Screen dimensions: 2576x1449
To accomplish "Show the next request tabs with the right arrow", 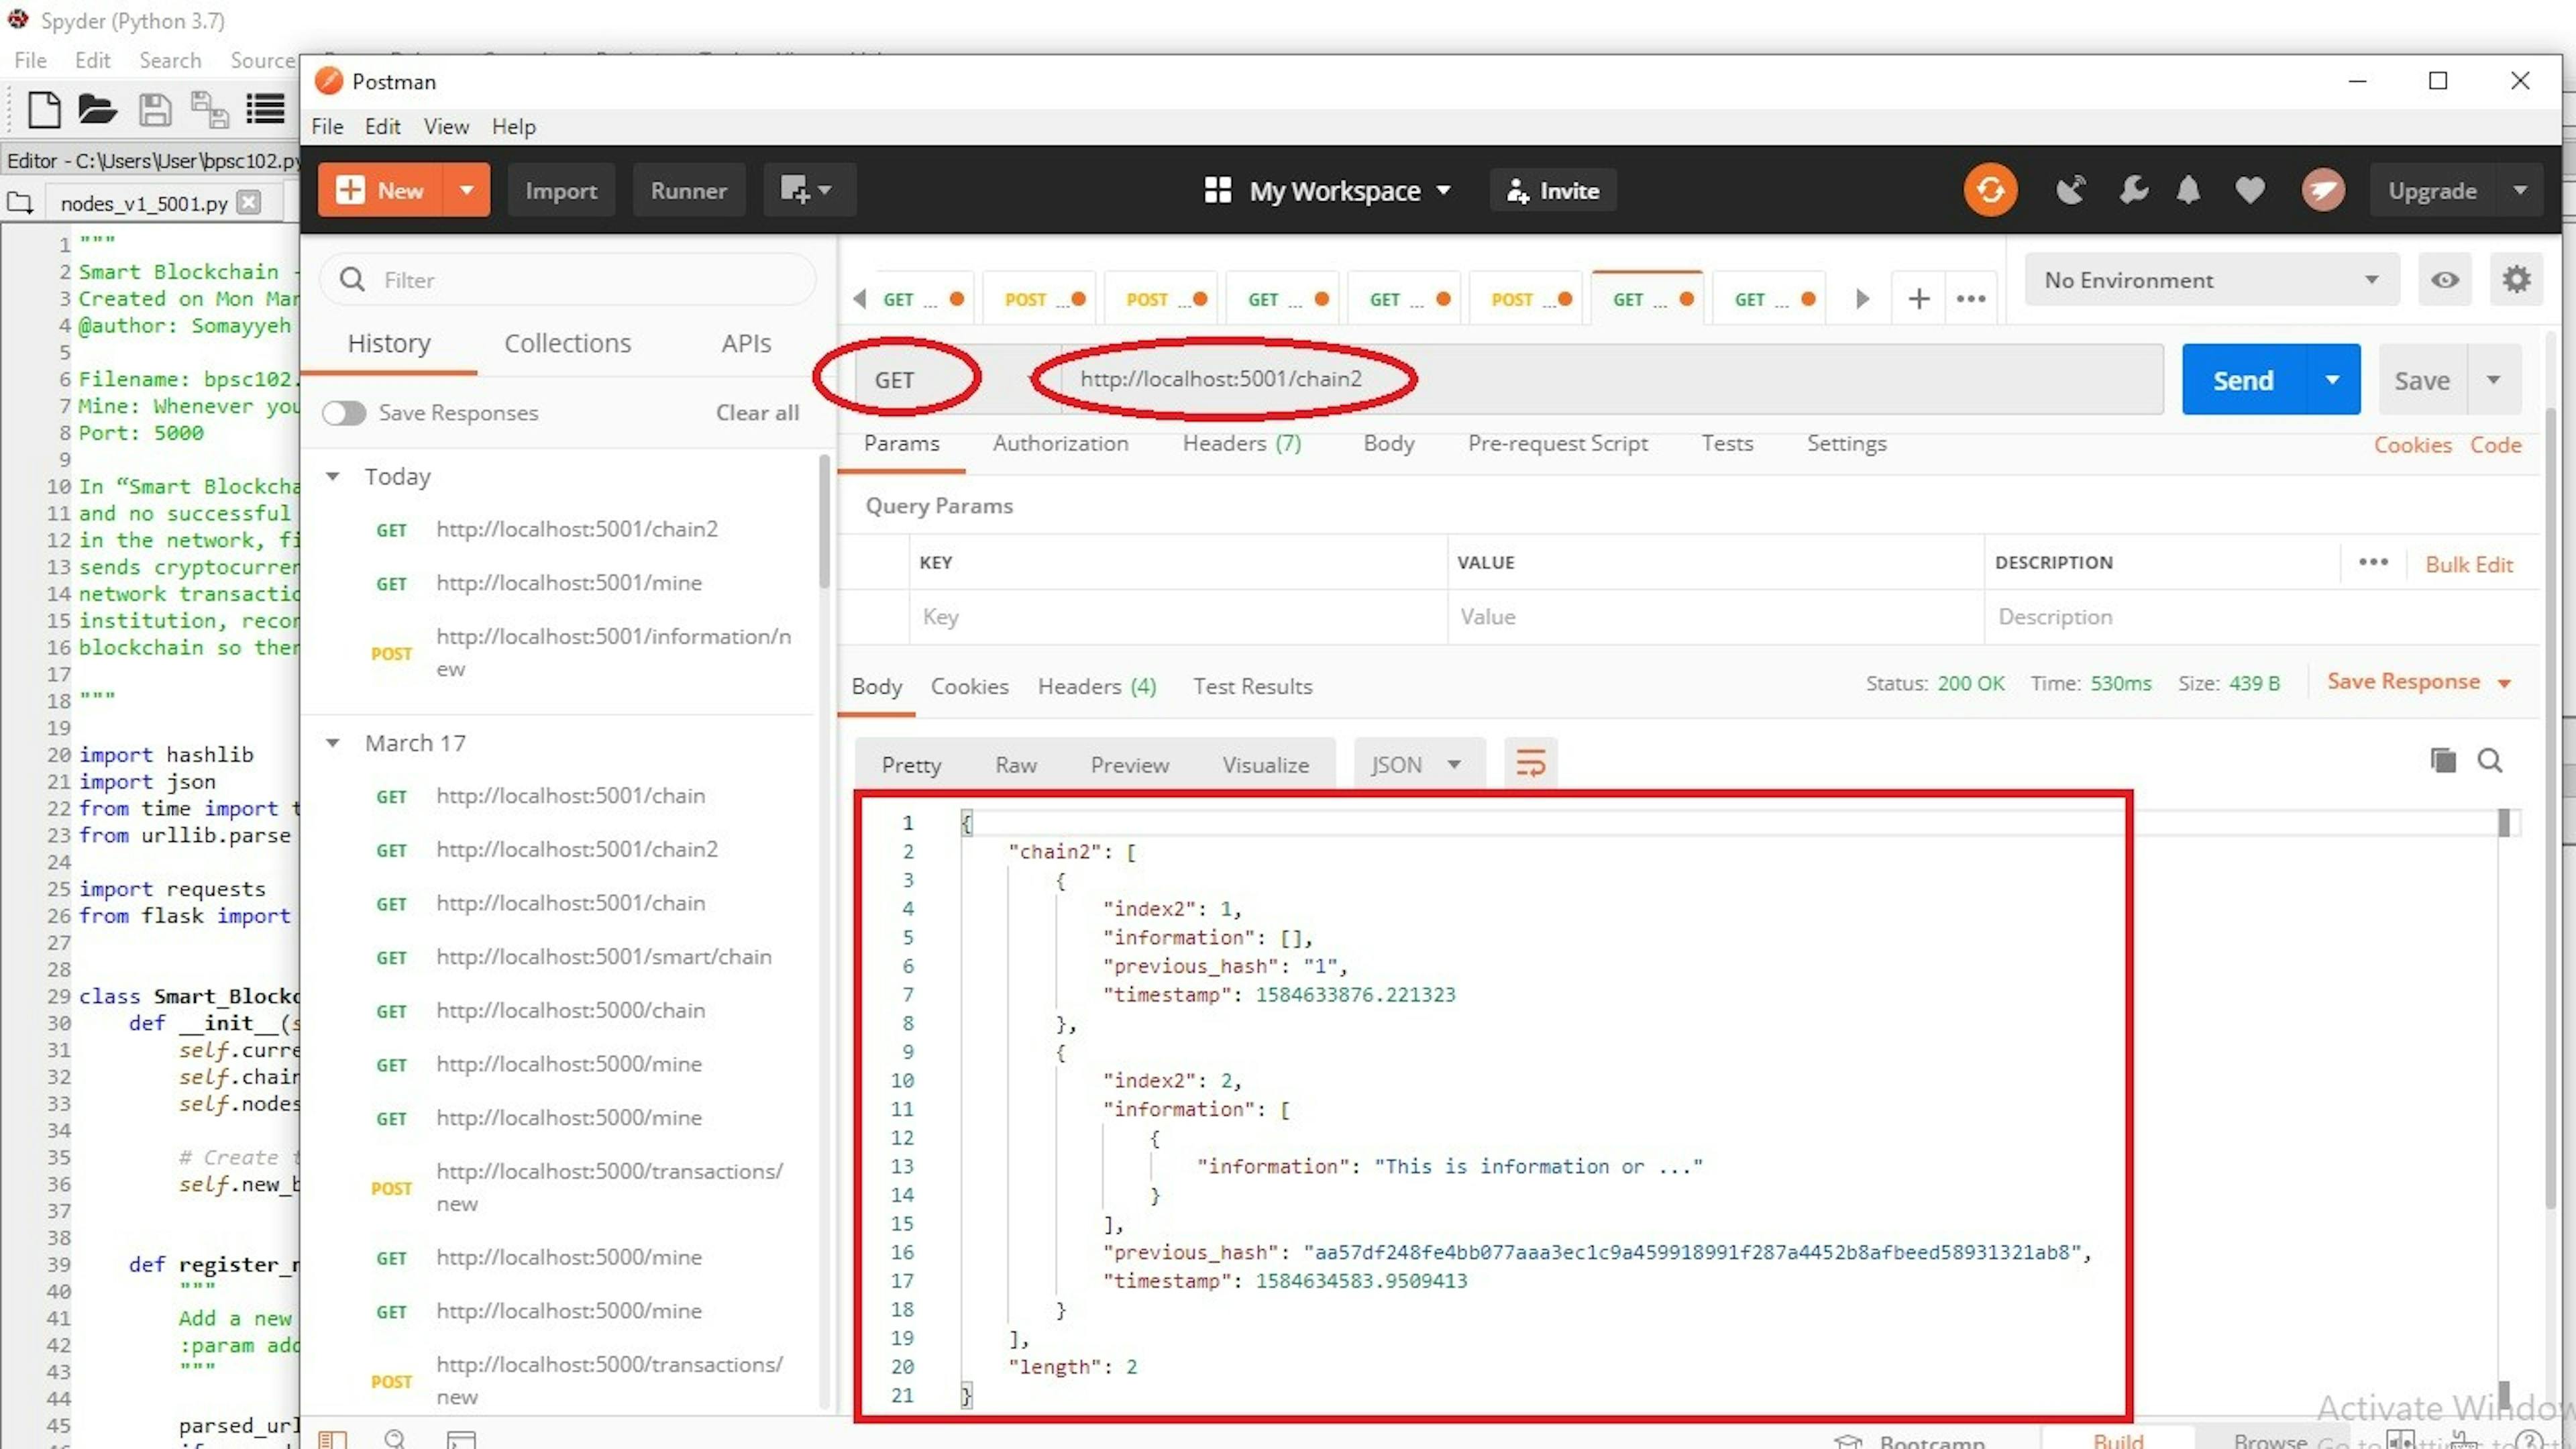I will (1861, 299).
